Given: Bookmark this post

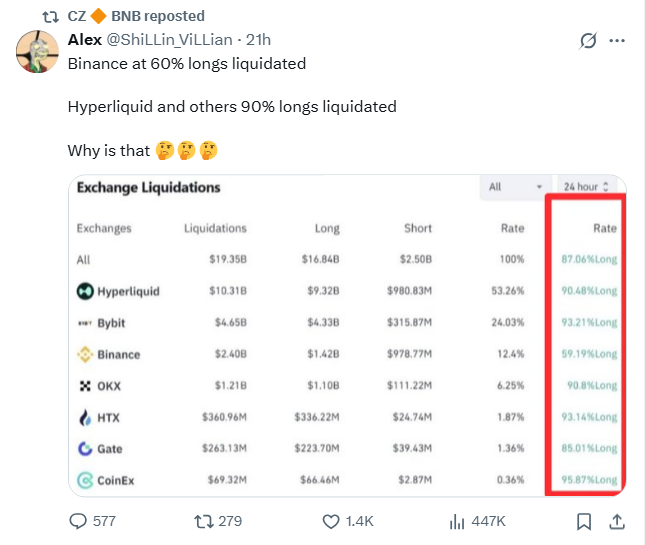Looking at the screenshot, I should pos(584,521).
